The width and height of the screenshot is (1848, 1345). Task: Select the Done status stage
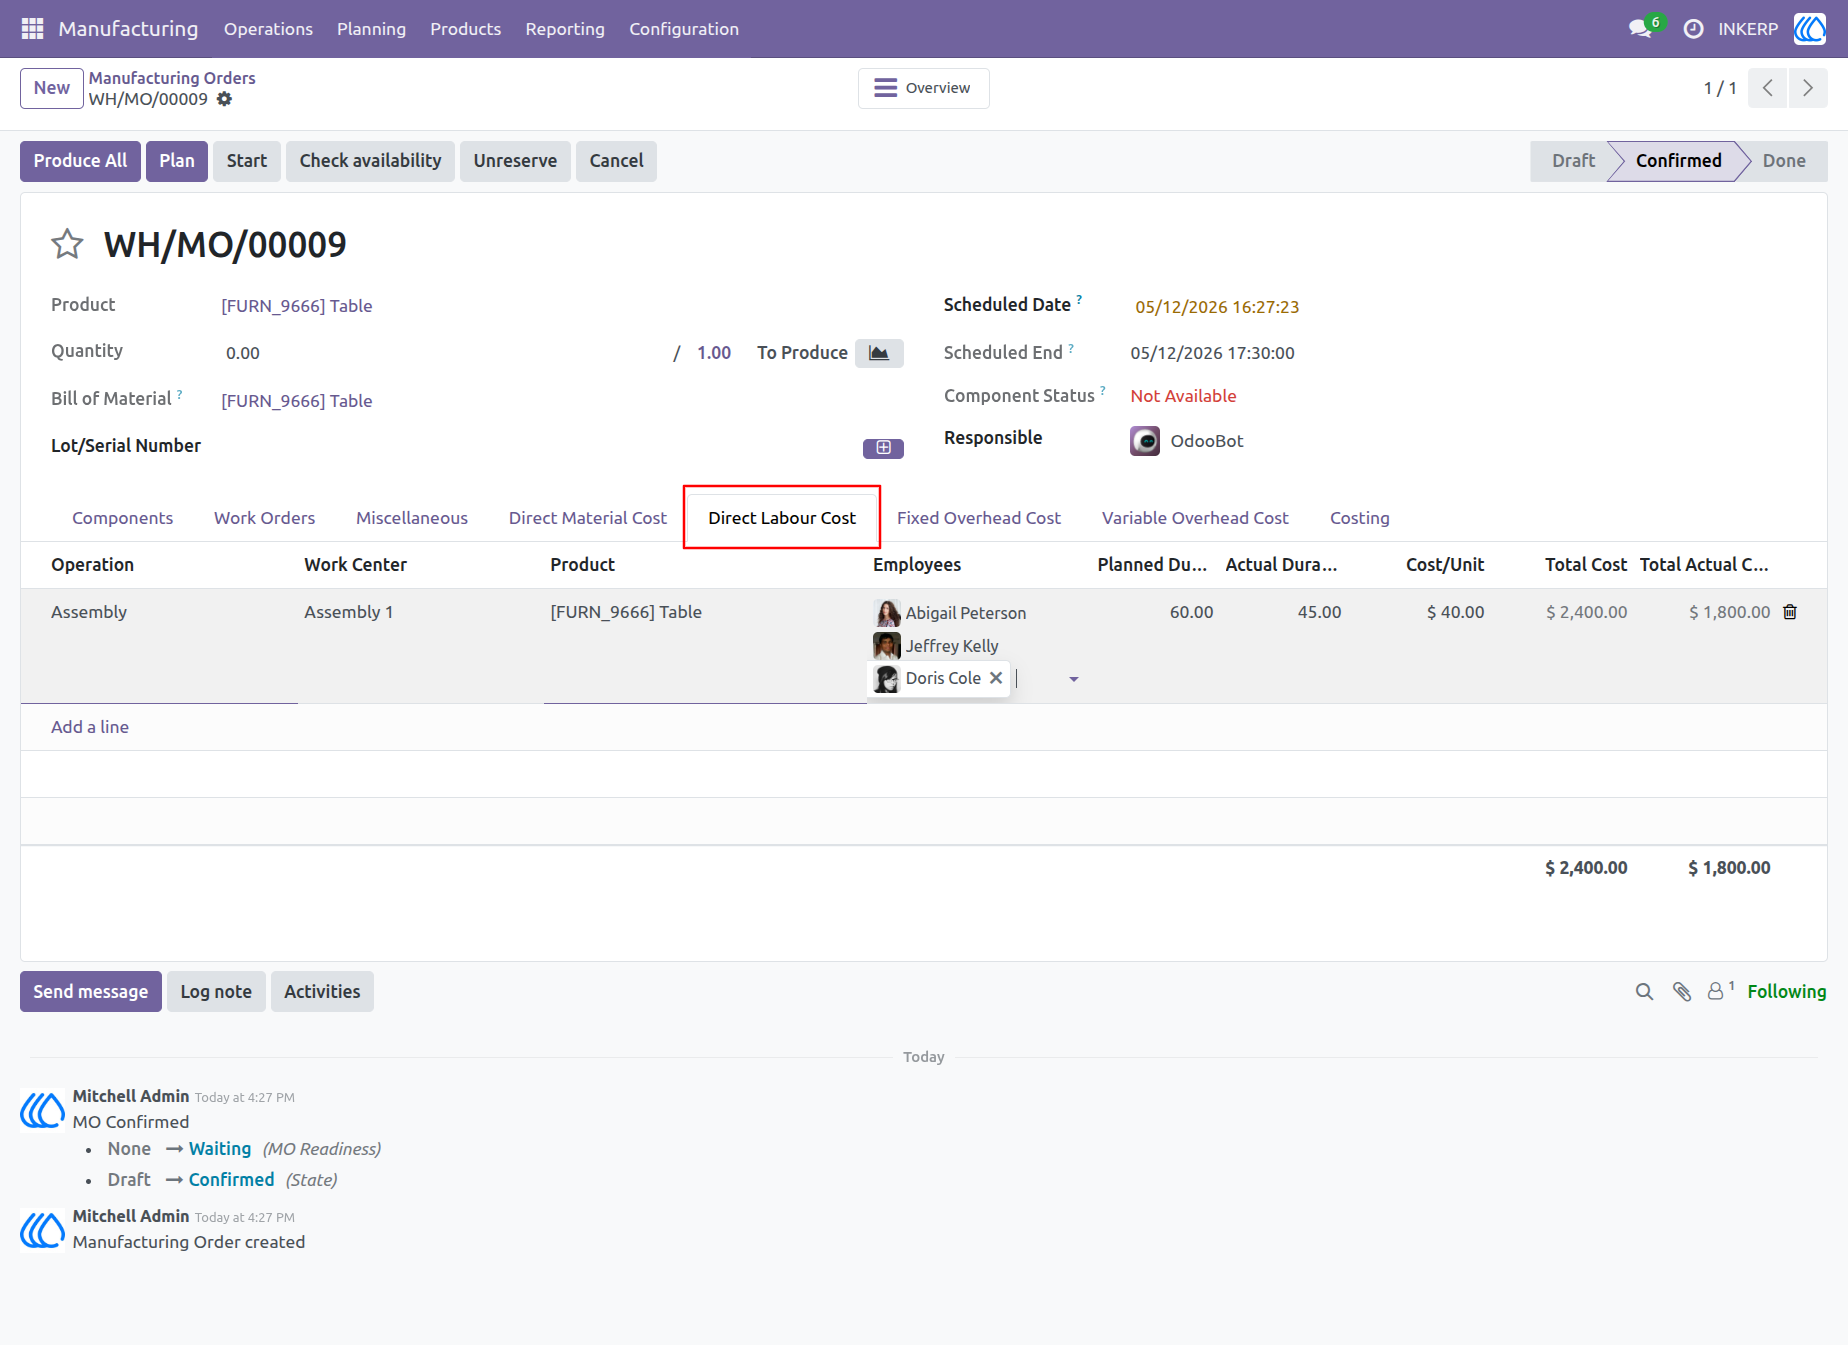(1784, 161)
